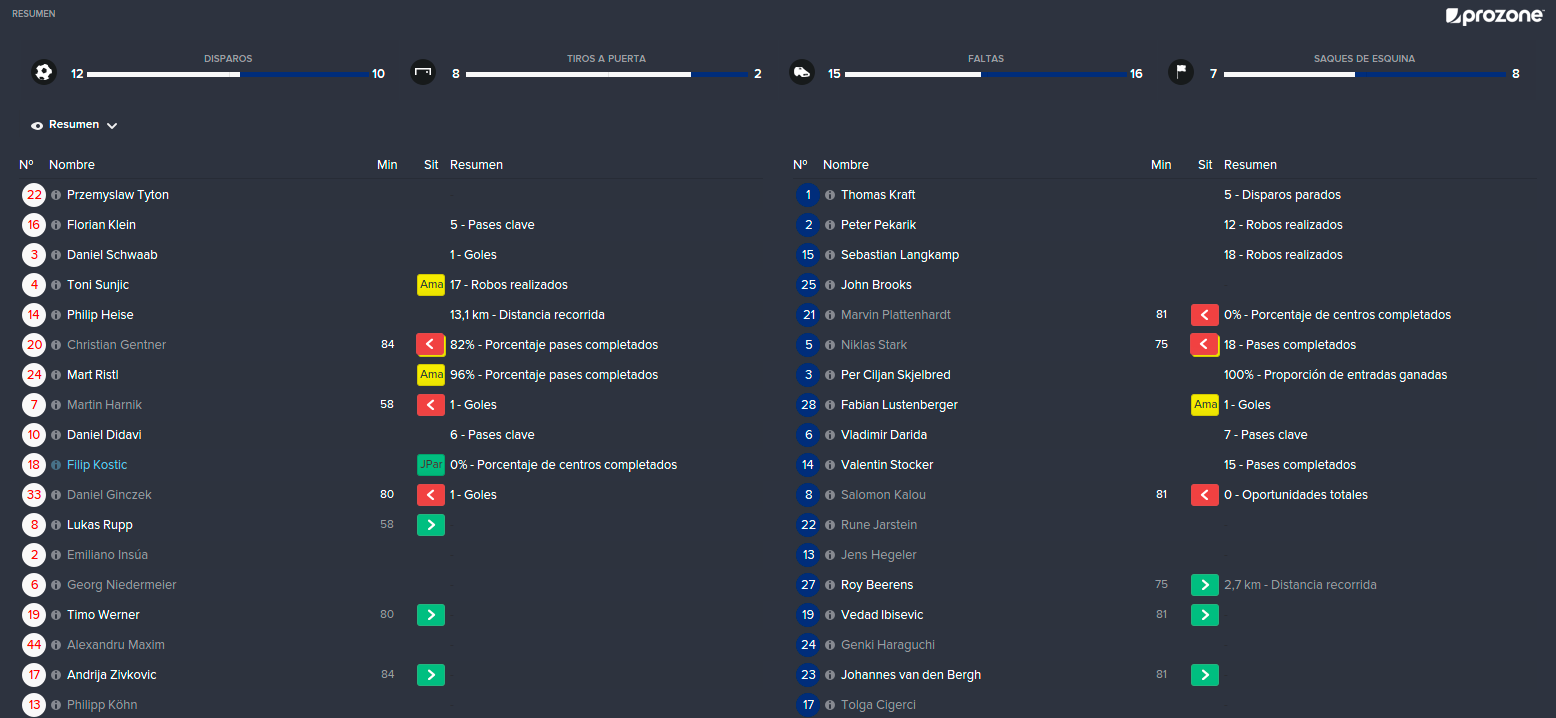The width and height of the screenshot is (1556, 718).
Task: Click Toni Sunjic's yellow card Ama icon
Action: click(x=431, y=285)
